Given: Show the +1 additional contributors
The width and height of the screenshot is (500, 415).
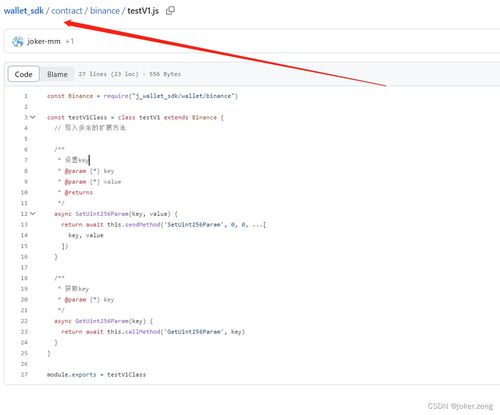Looking at the screenshot, I should (69, 41).
